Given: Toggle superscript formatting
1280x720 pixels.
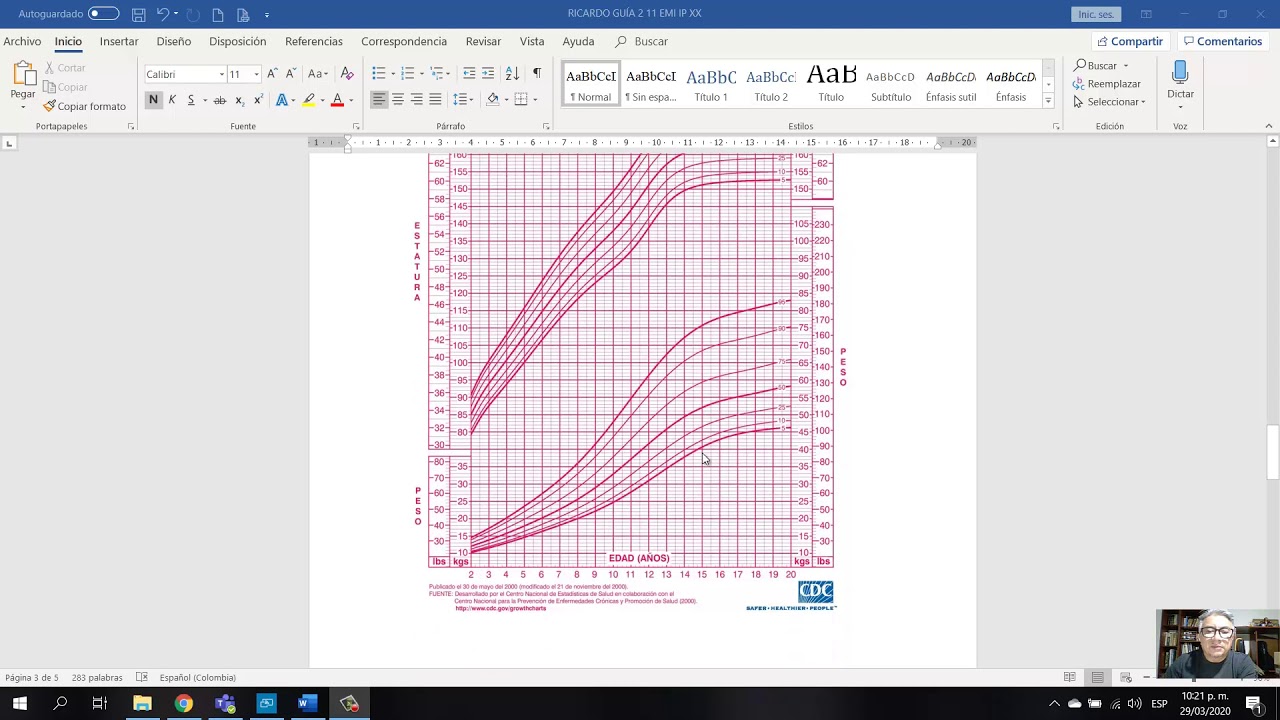Looking at the screenshot, I should [258, 100].
